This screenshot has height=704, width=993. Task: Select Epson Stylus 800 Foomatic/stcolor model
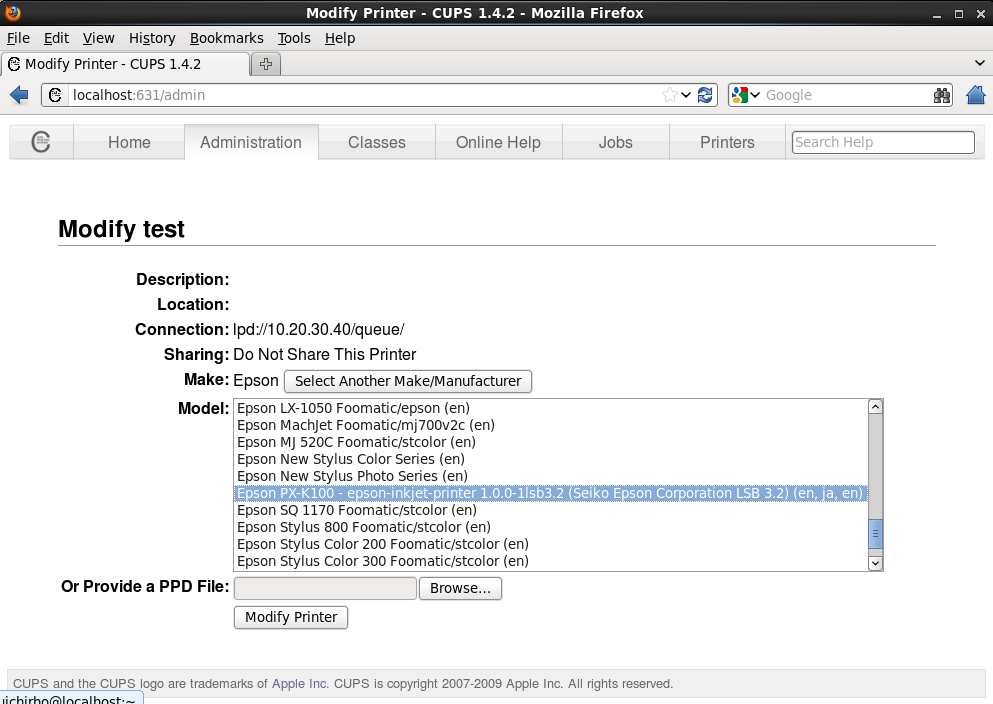click(x=551, y=527)
